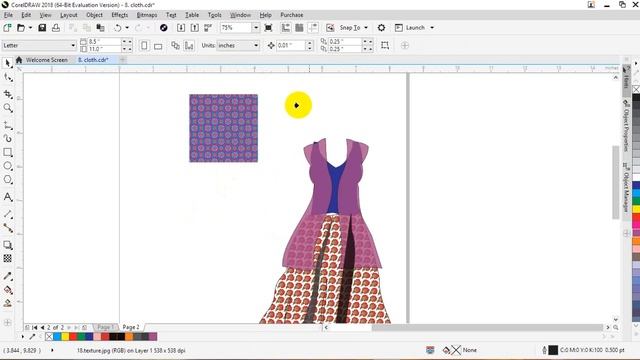Open the Options gear icon
The height and width of the screenshot is (360, 640).
pos(381,28)
